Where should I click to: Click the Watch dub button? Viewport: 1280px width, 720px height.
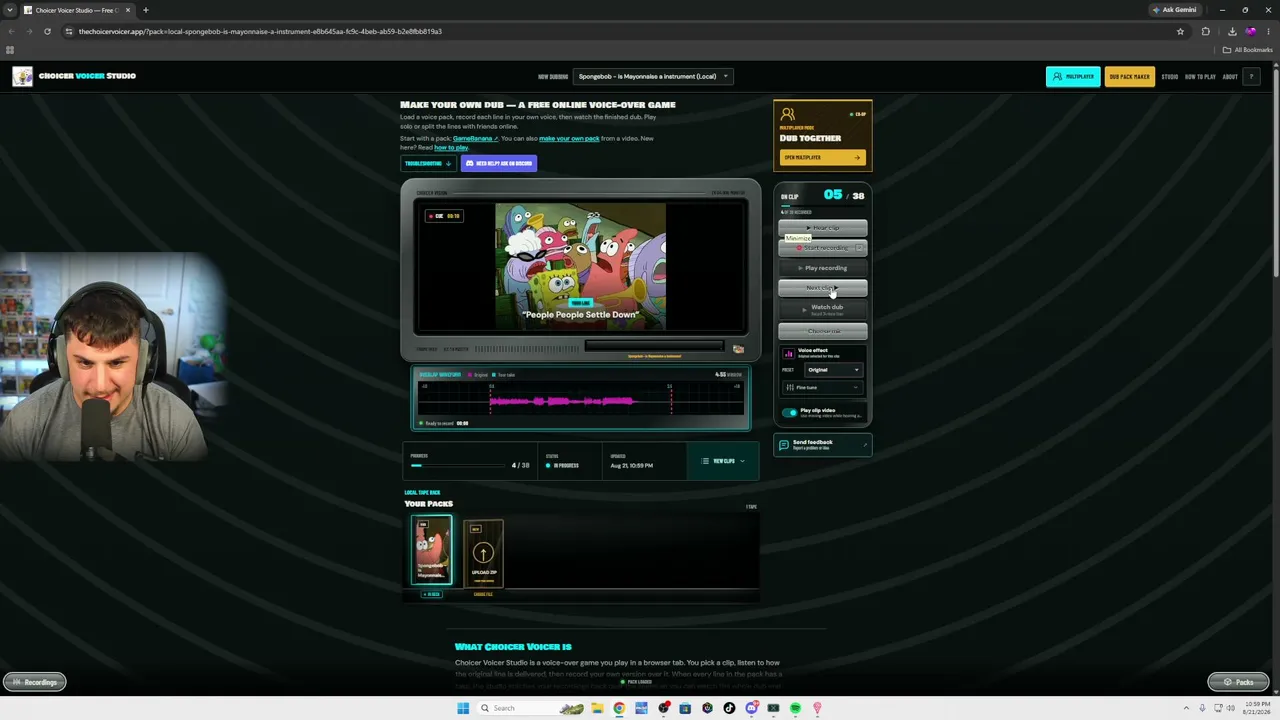[x=822, y=309]
